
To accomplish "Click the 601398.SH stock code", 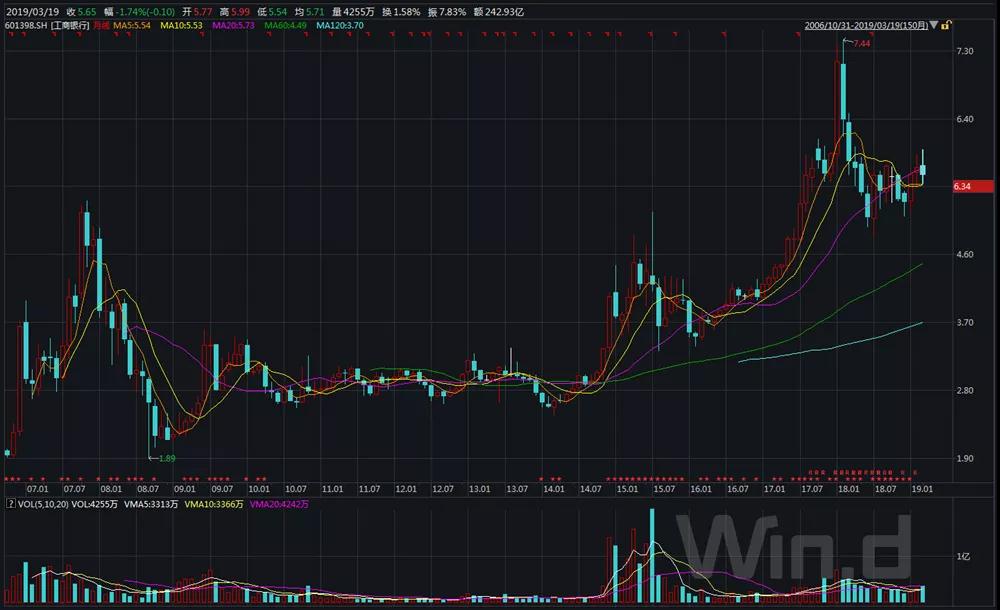I will point(25,24).
